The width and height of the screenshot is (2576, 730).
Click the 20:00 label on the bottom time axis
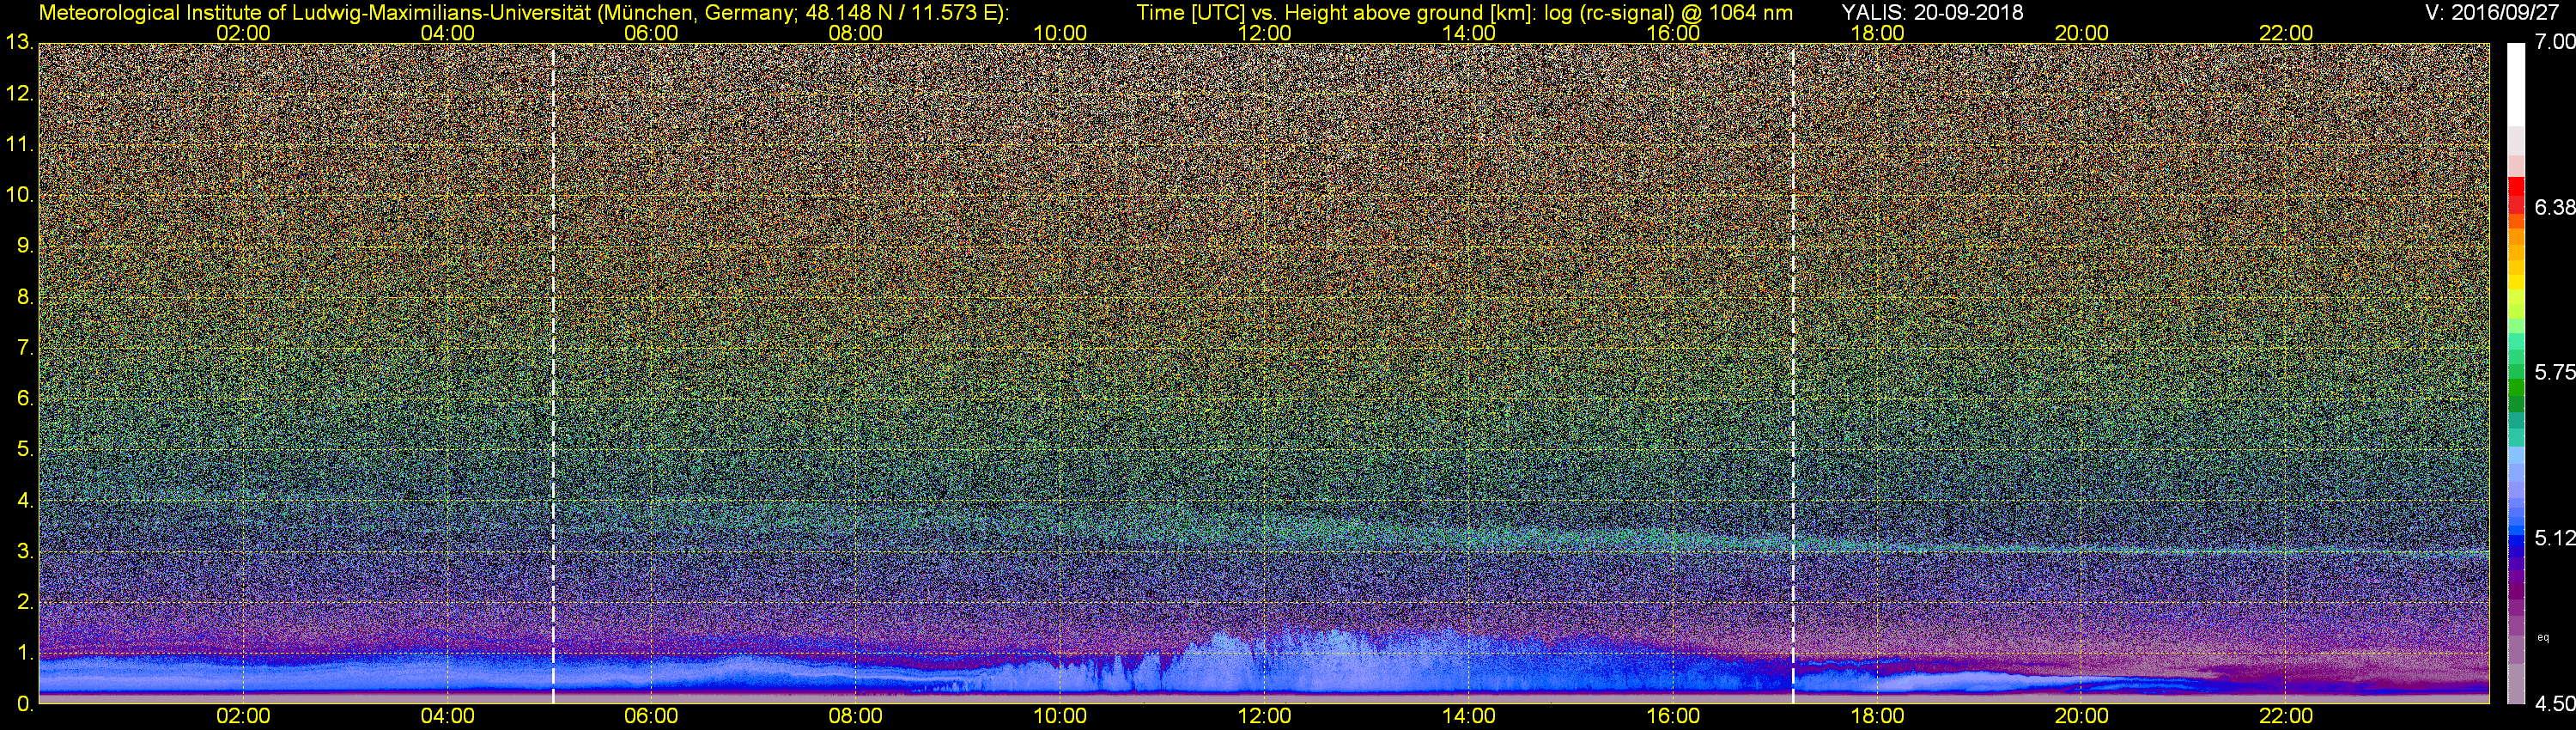pyautogui.click(x=2082, y=716)
